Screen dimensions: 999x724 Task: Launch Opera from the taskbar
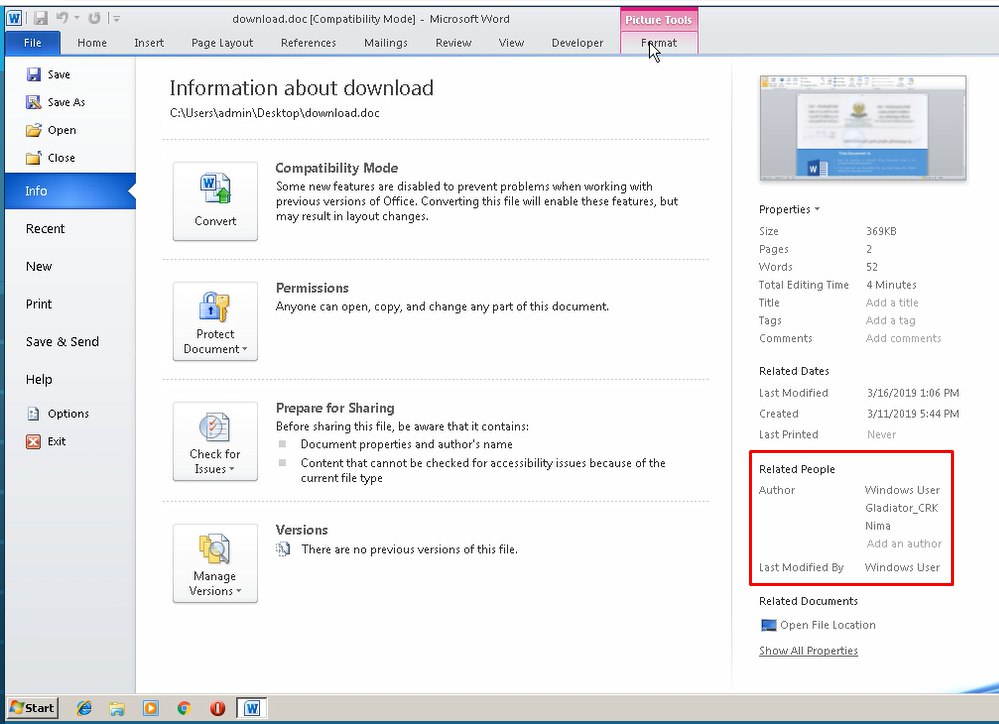(x=217, y=708)
